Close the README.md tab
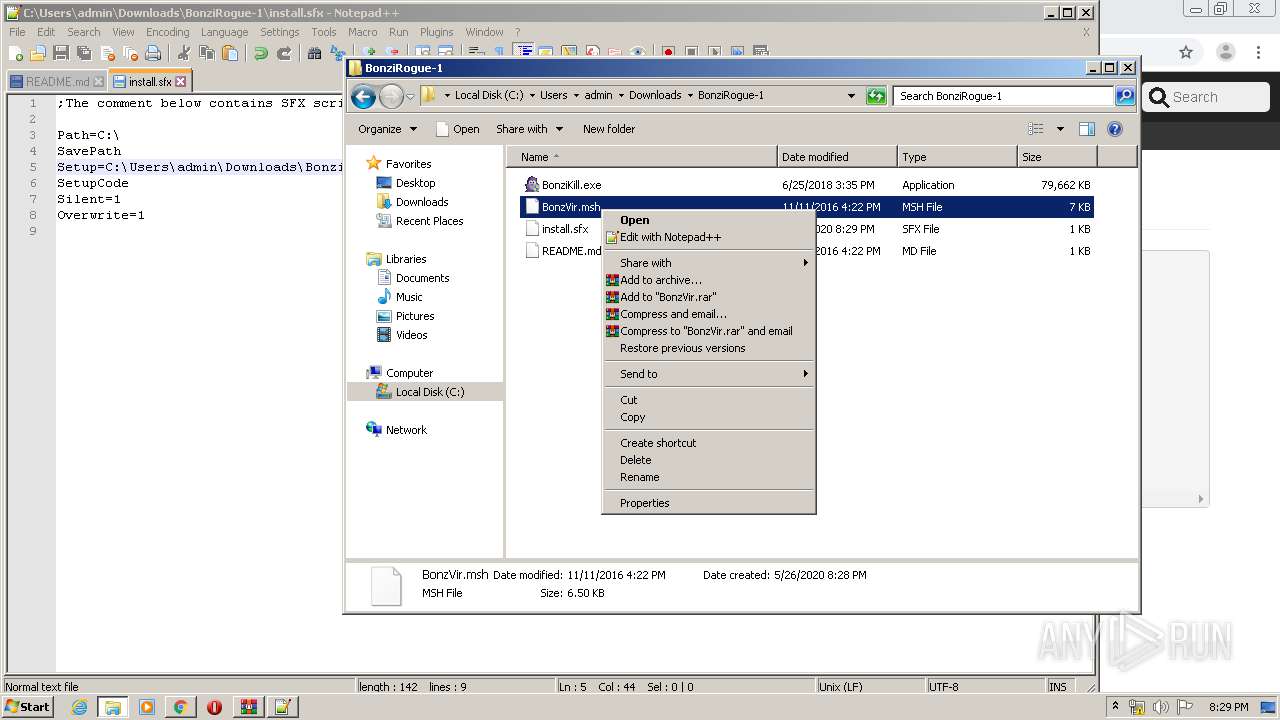Viewport: 1280px width, 720px height. (x=98, y=82)
